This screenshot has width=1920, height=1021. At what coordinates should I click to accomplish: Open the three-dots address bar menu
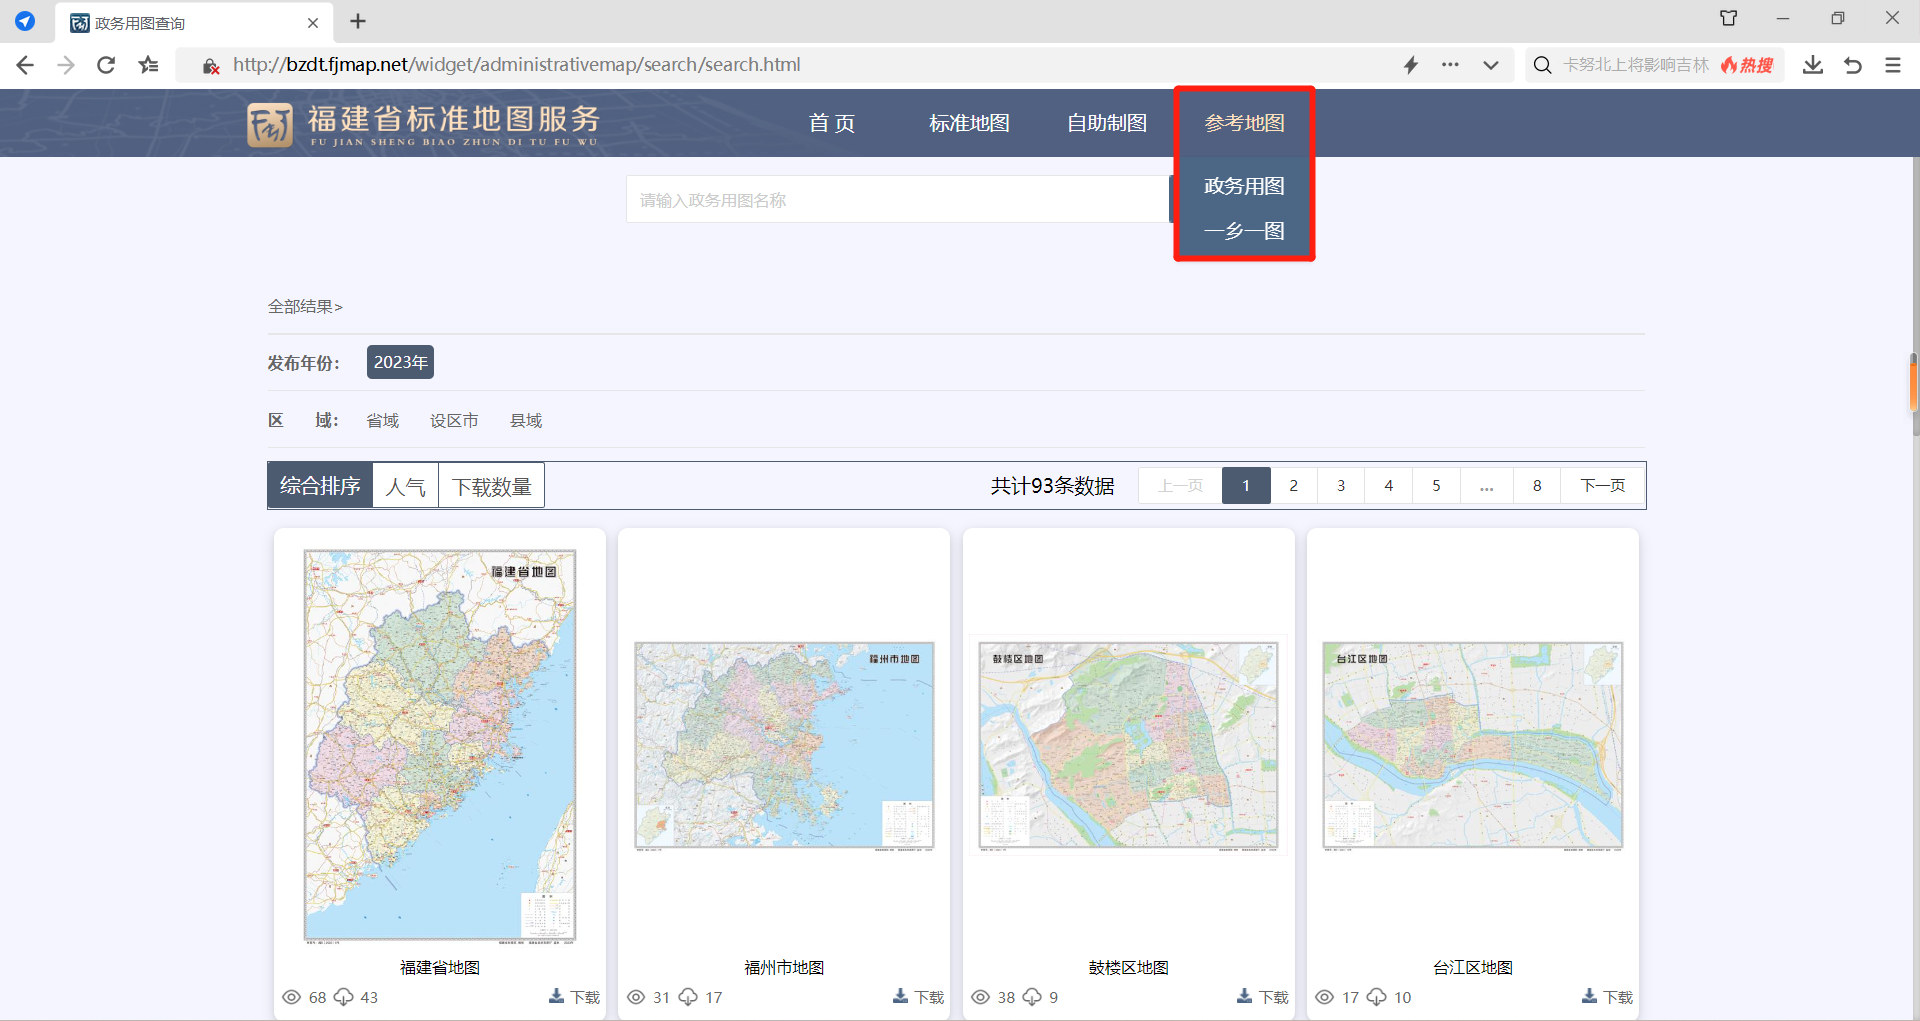tap(1450, 65)
